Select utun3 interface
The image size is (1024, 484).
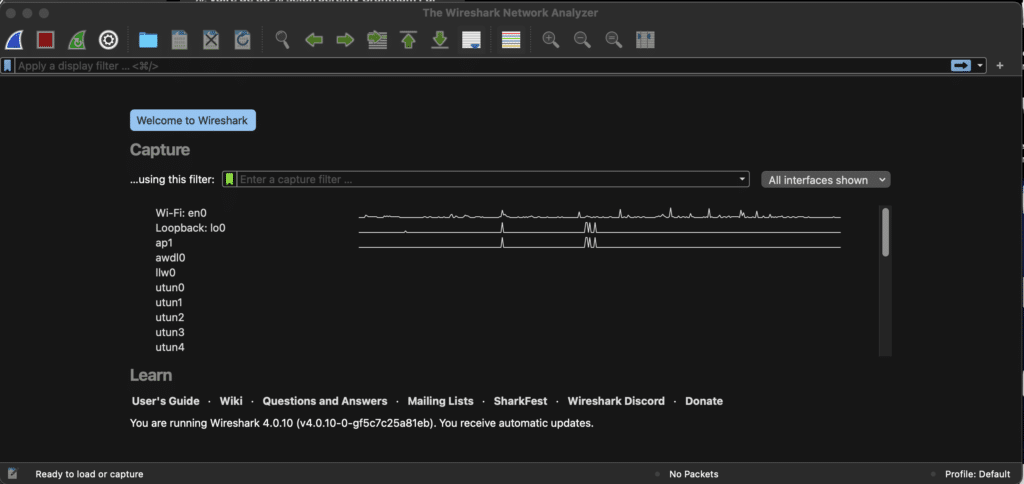[x=170, y=332]
